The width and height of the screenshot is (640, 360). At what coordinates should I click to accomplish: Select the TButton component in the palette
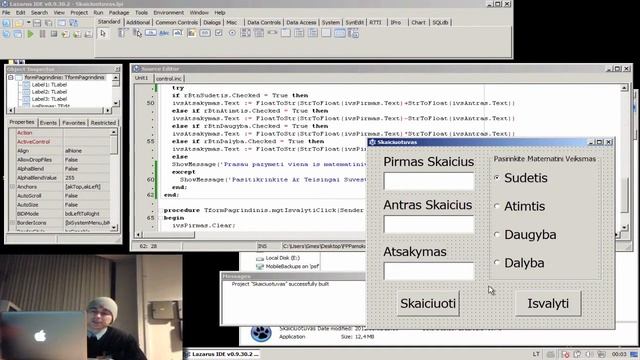point(151,33)
